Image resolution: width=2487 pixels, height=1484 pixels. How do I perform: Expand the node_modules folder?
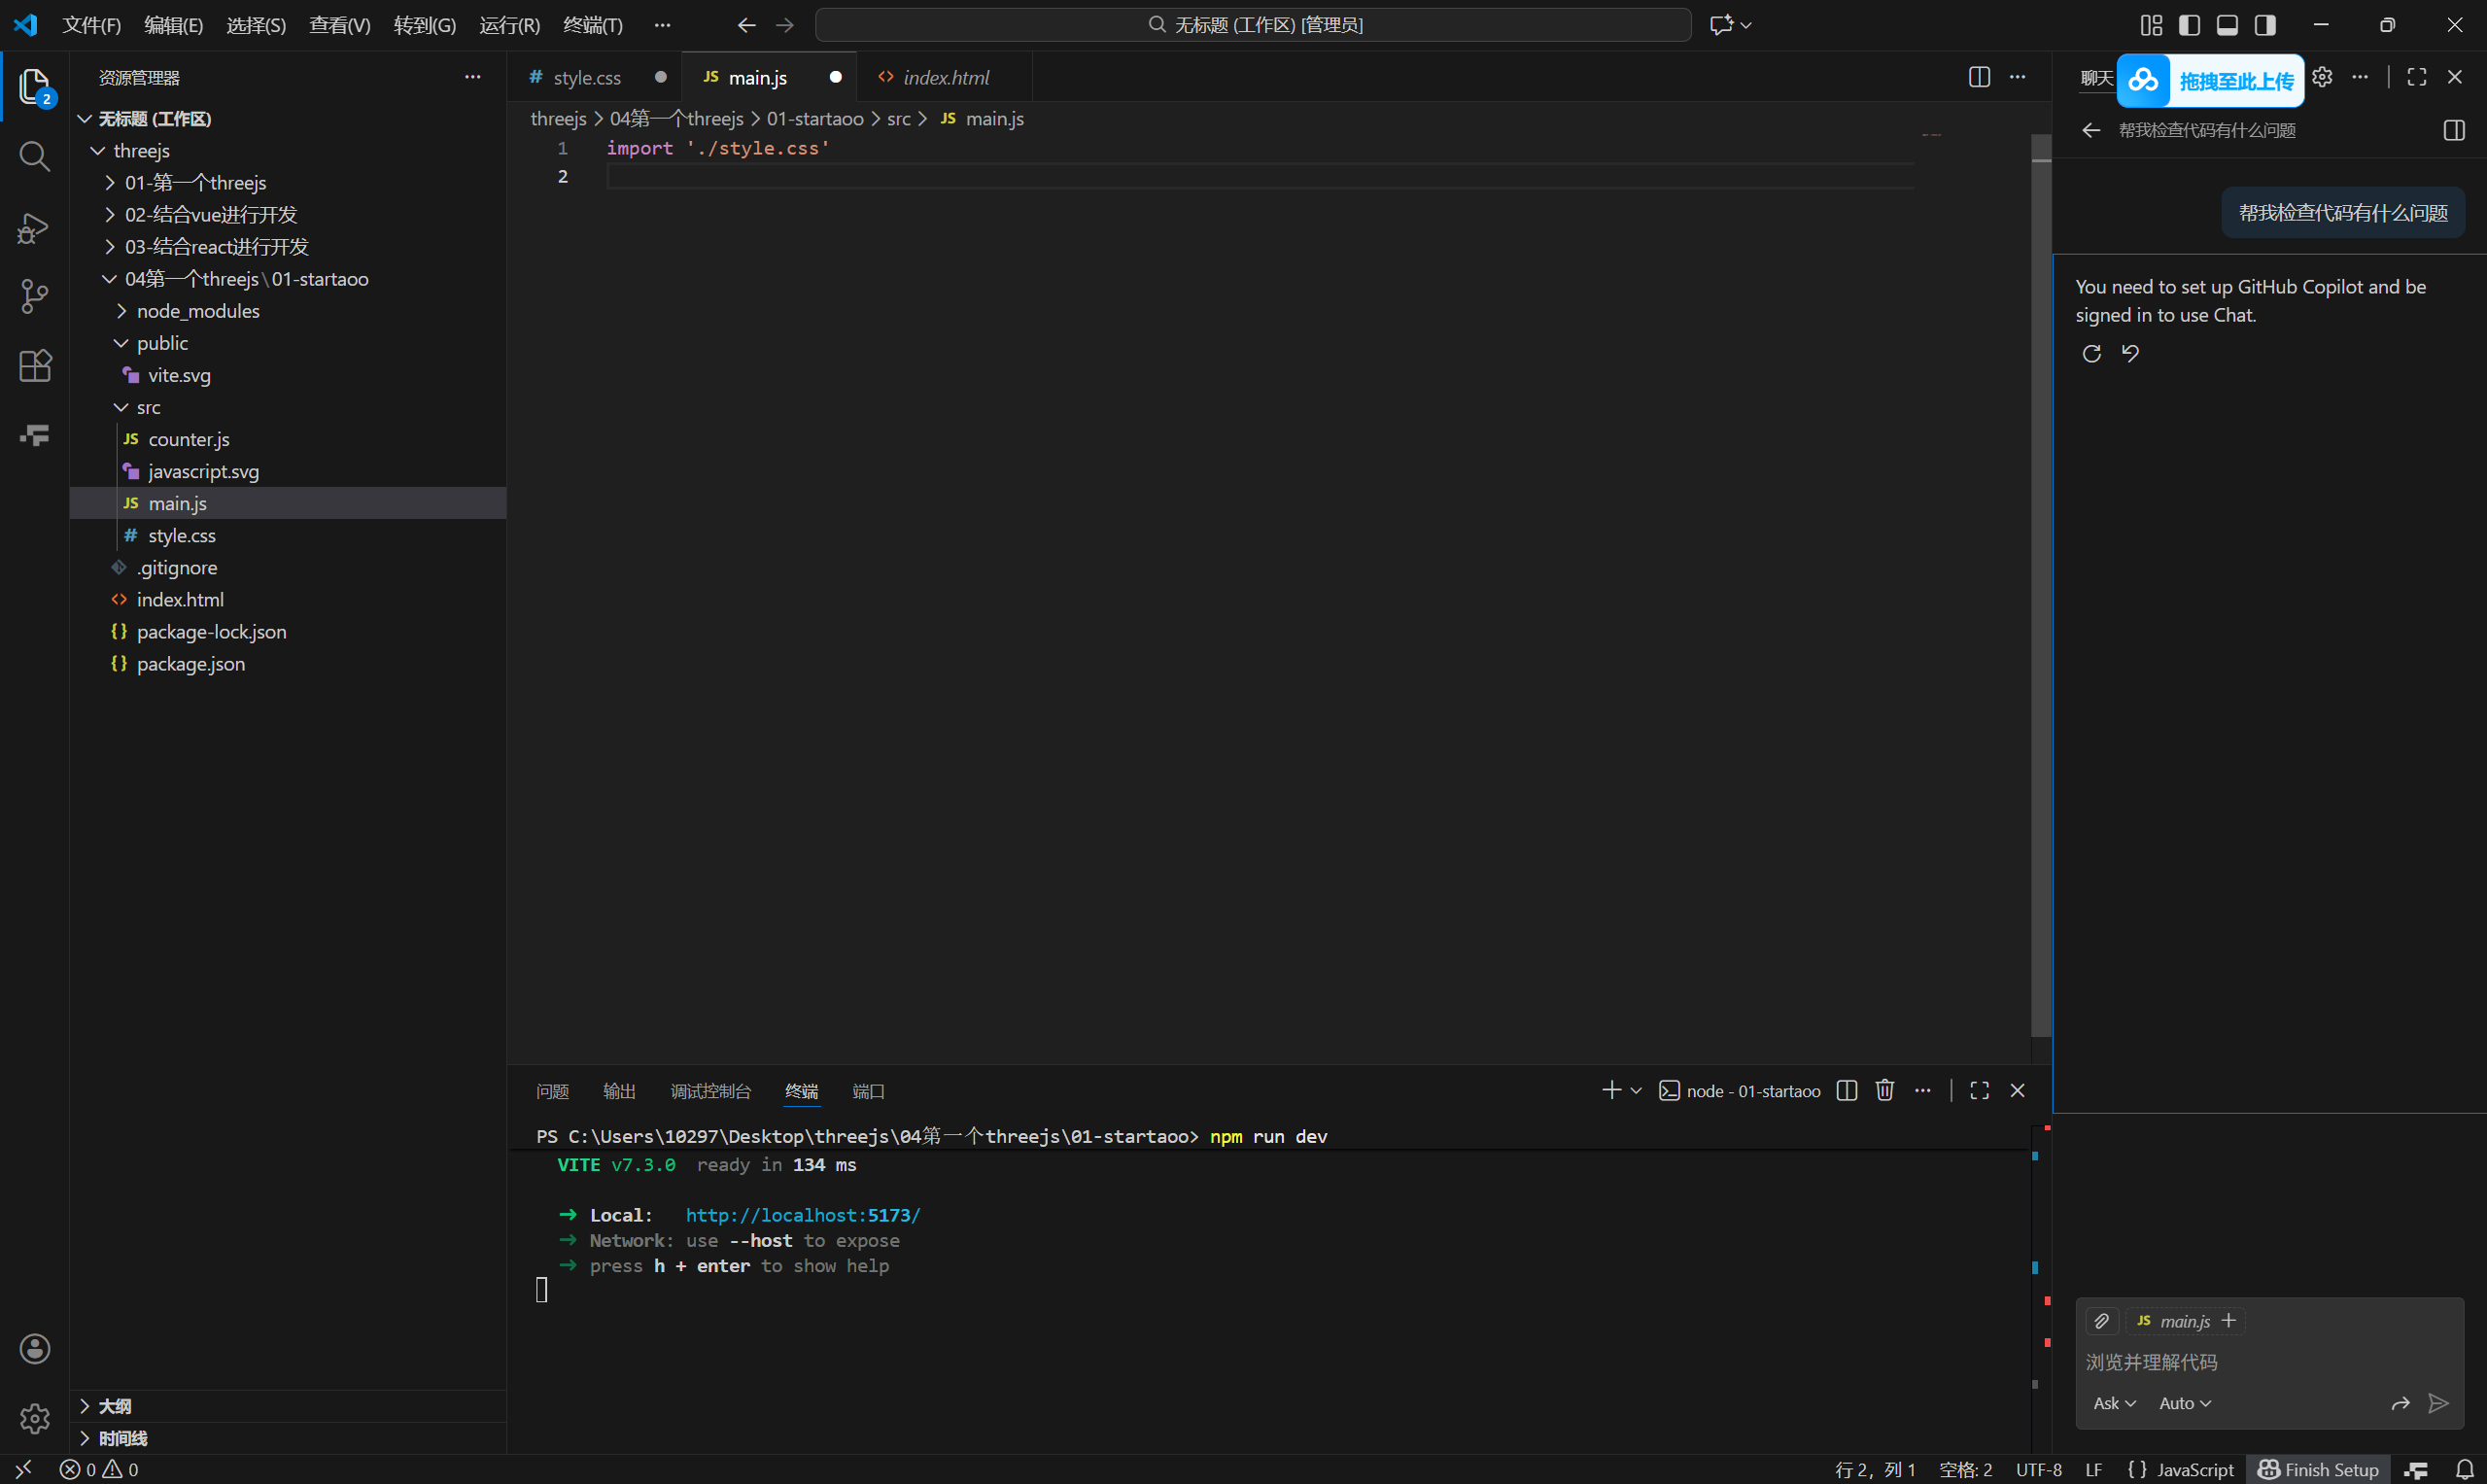(x=197, y=311)
